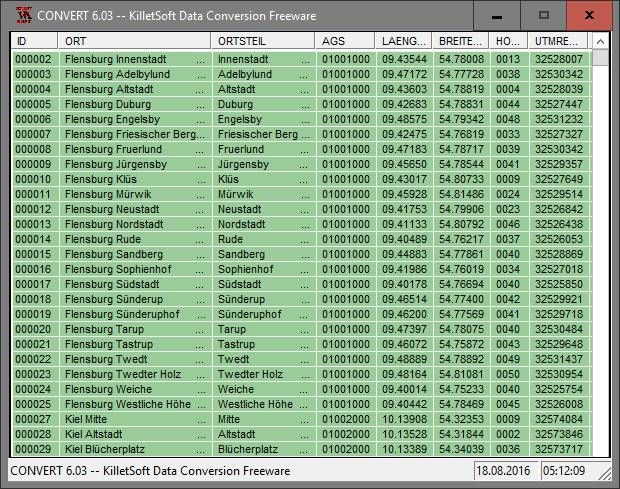The height and width of the screenshot is (489, 620).
Task: Click the cell 'Flensburg Tastrup'
Action: tap(135, 345)
